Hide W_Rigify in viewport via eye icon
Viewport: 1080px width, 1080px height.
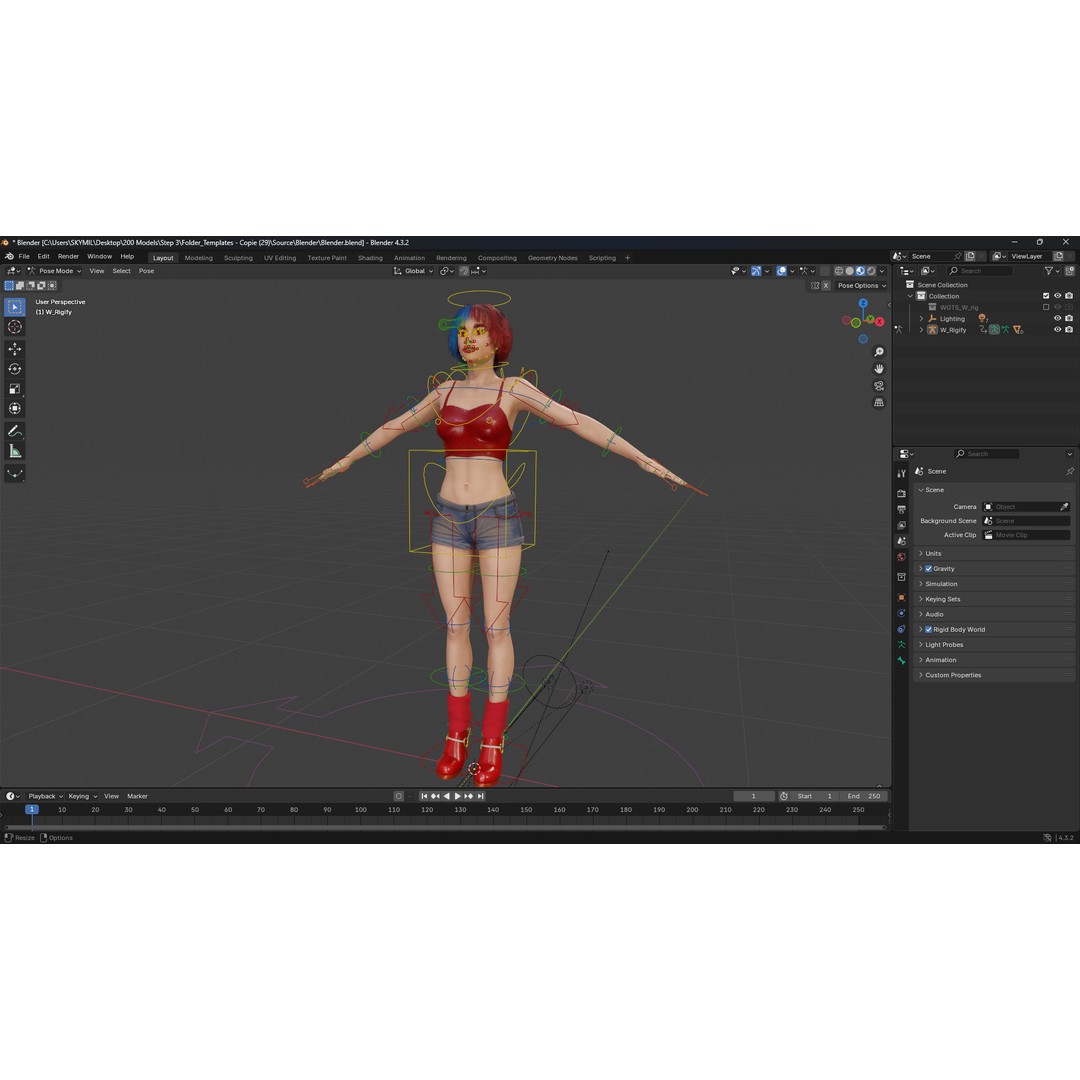1058,330
